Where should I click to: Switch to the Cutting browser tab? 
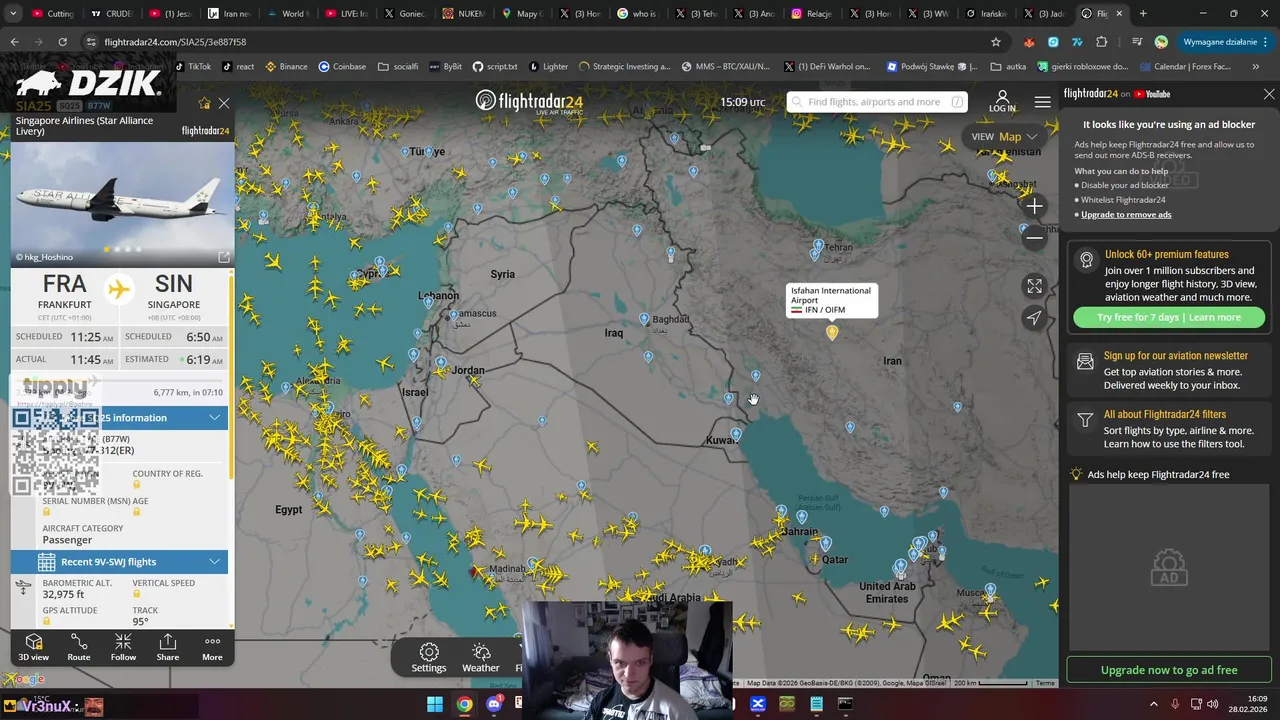coord(54,14)
